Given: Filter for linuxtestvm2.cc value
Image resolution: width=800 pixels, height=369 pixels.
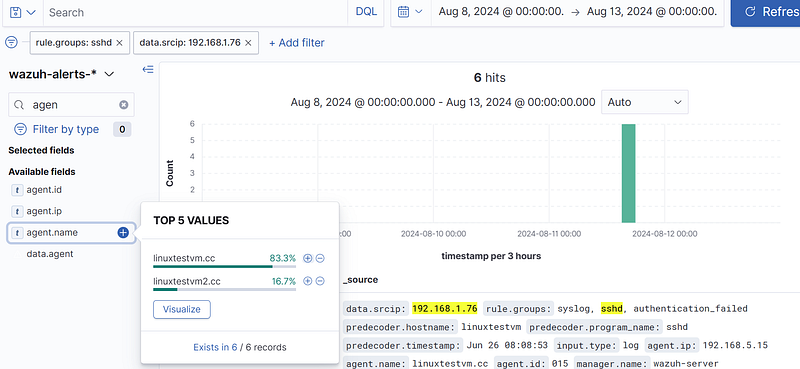Looking at the screenshot, I should coord(307,281).
